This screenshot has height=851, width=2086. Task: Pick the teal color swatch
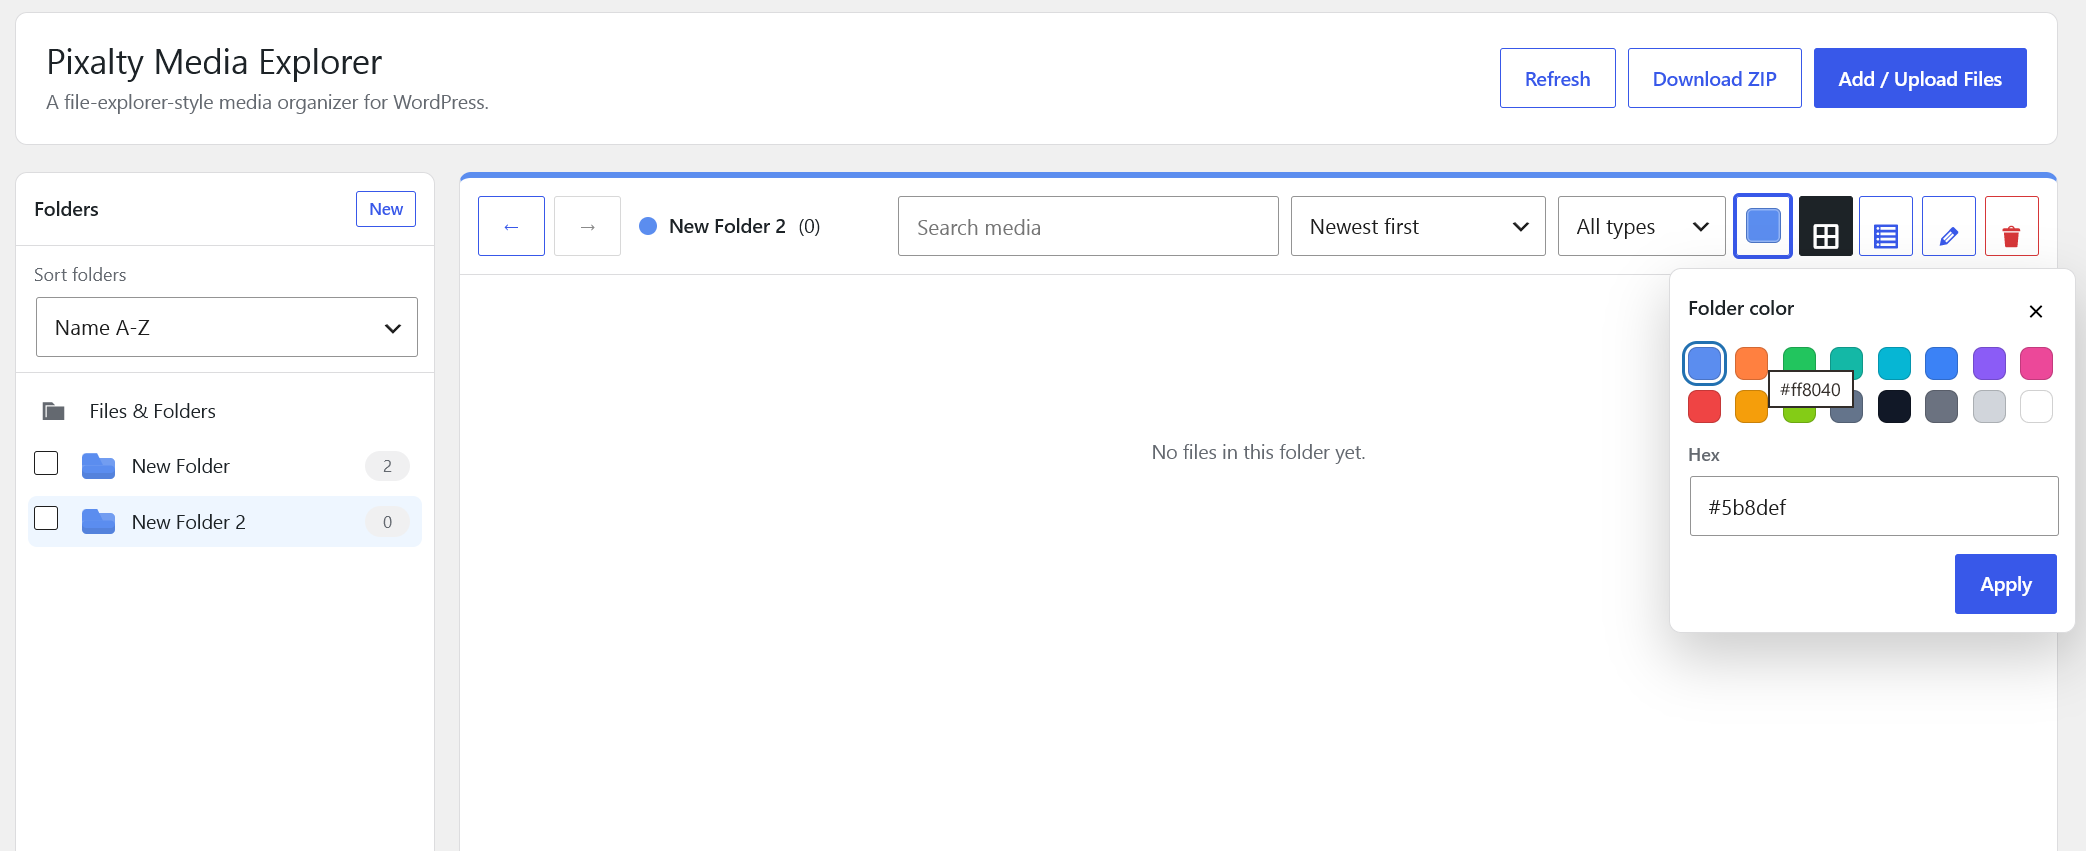click(x=1846, y=358)
